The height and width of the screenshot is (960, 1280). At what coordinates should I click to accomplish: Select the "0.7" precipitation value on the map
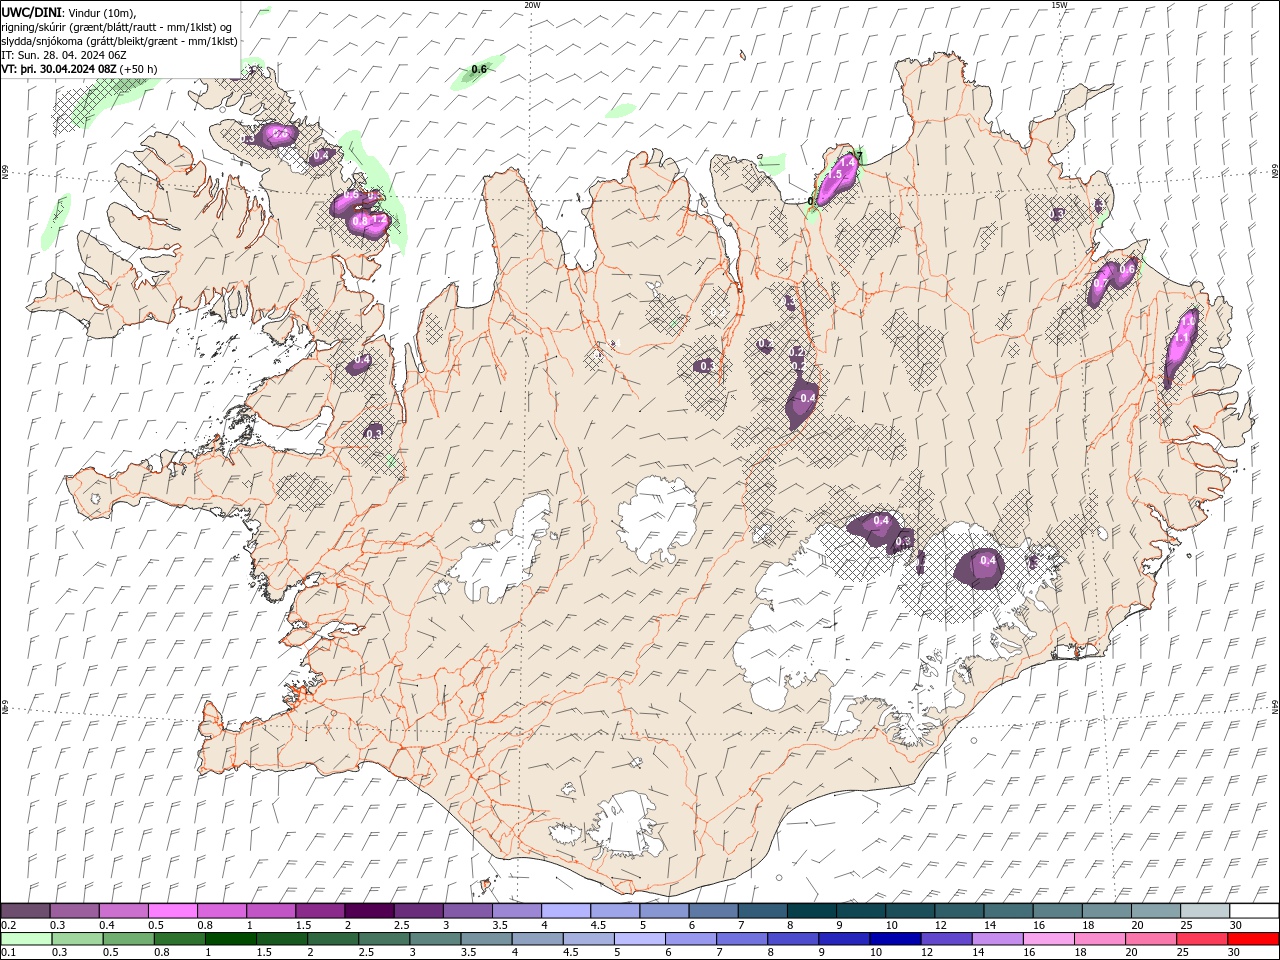(1100, 284)
